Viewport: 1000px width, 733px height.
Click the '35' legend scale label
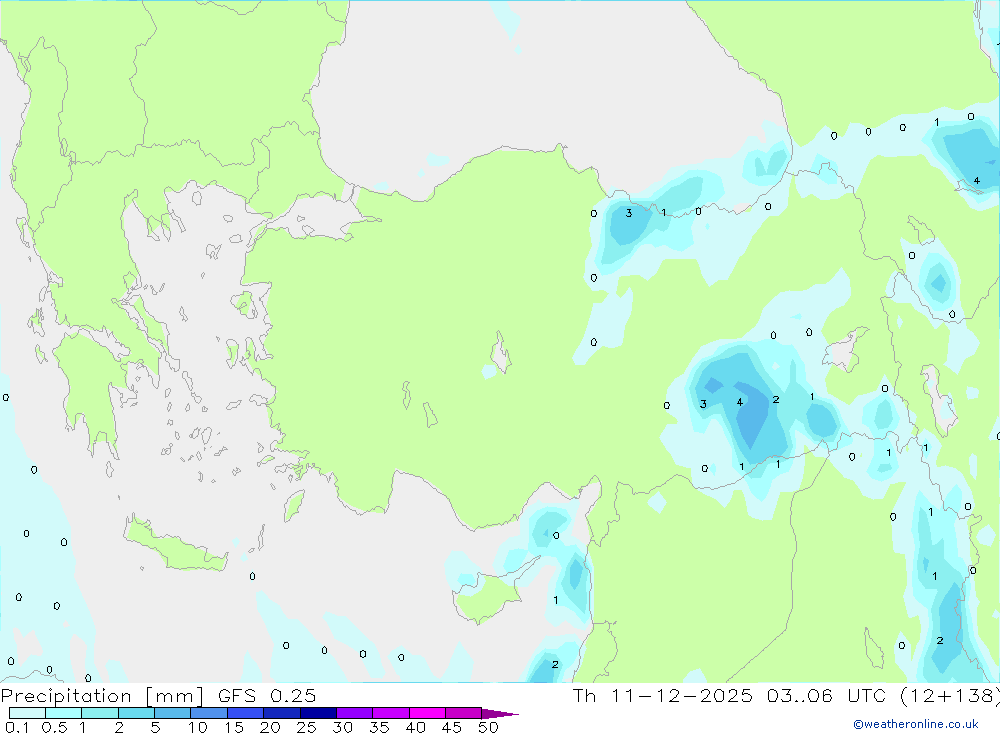(379, 727)
